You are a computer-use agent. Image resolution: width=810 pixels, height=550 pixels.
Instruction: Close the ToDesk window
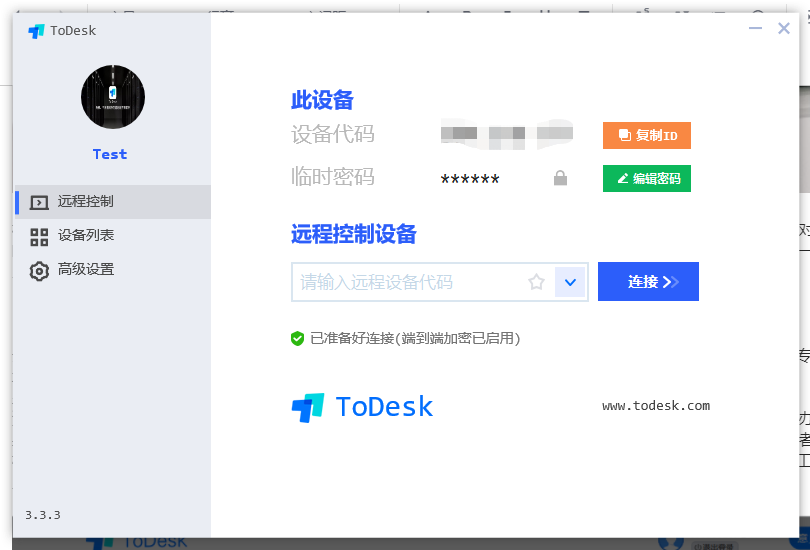(784, 28)
